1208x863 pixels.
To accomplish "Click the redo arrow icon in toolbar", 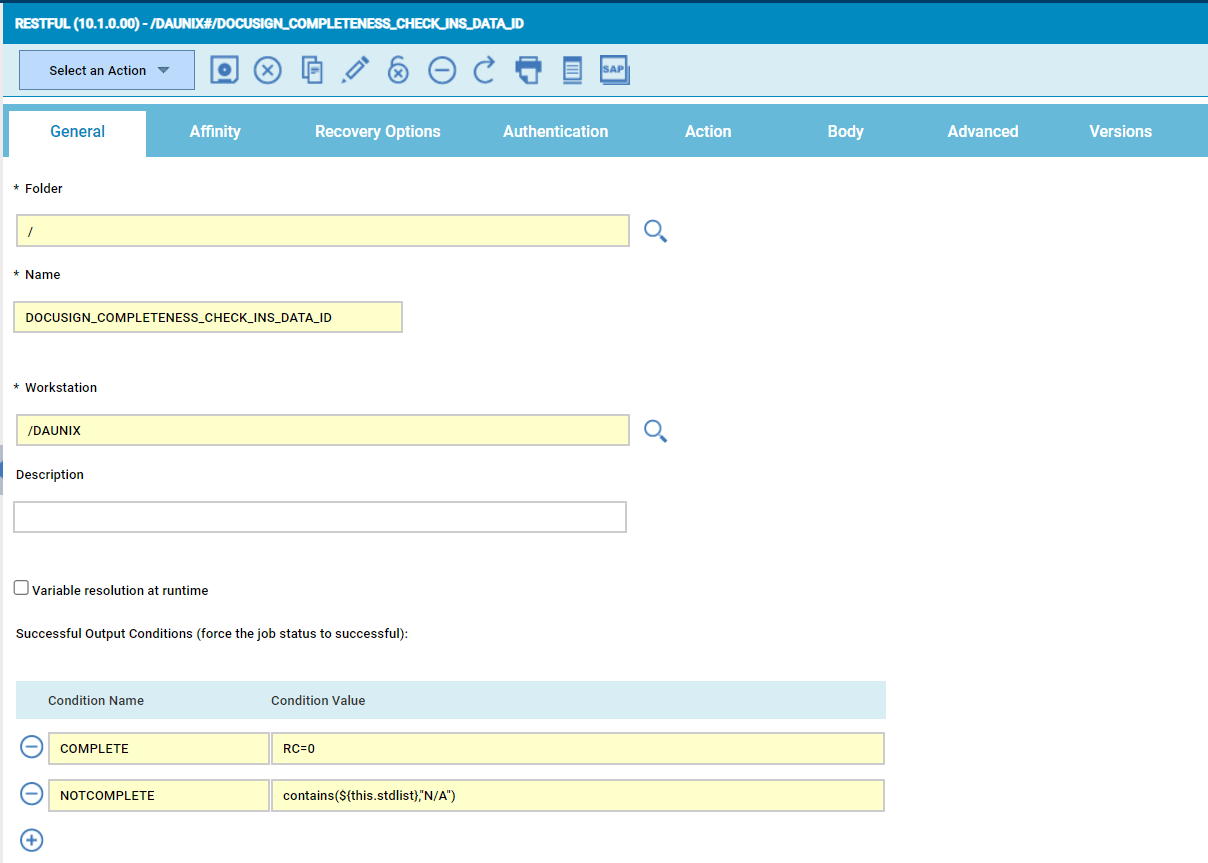I will click(x=484, y=70).
